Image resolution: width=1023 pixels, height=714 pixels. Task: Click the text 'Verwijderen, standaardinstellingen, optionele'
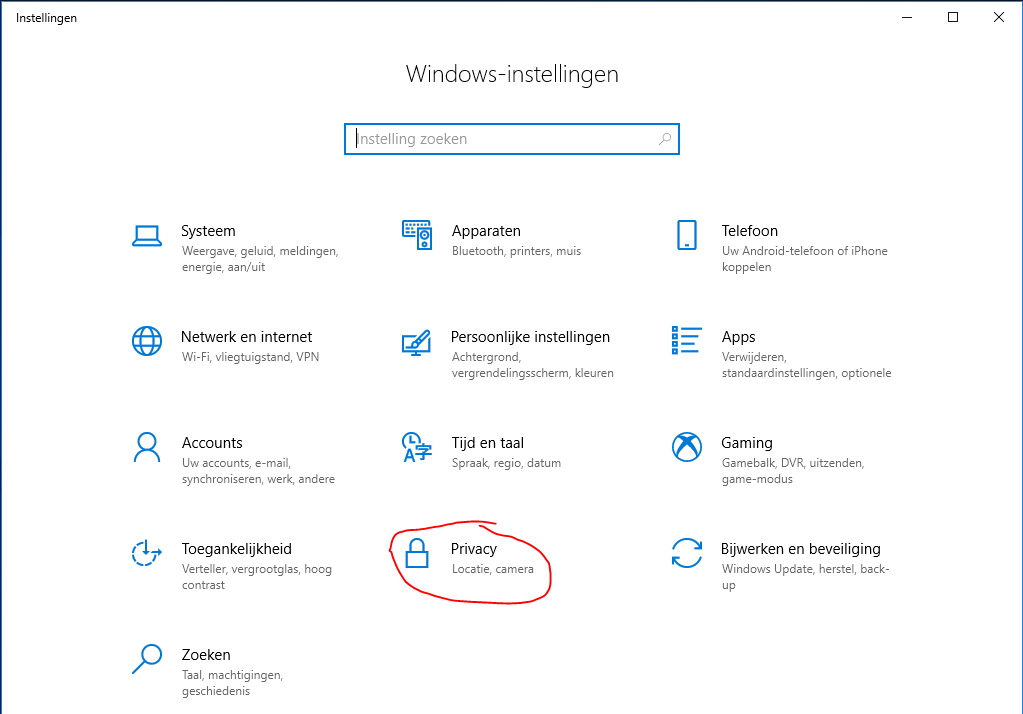pyautogui.click(x=806, y=365)
